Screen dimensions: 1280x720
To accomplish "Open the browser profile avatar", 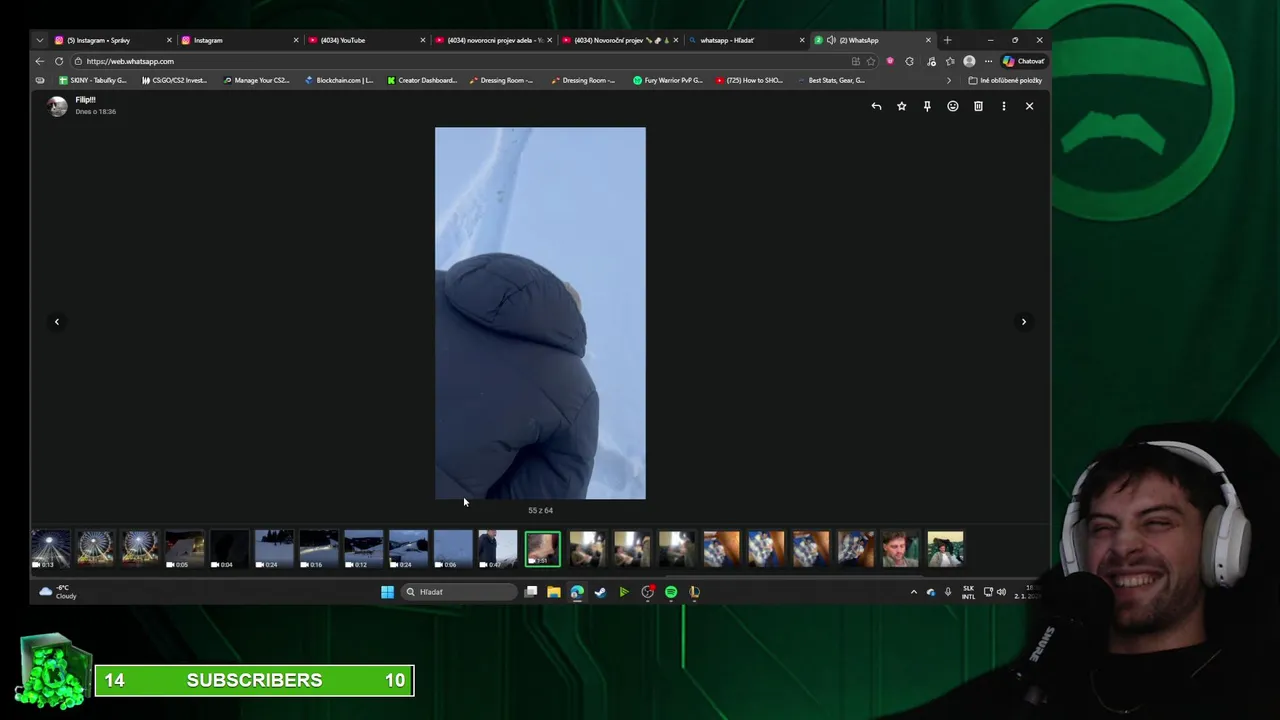I will (969, 61).
